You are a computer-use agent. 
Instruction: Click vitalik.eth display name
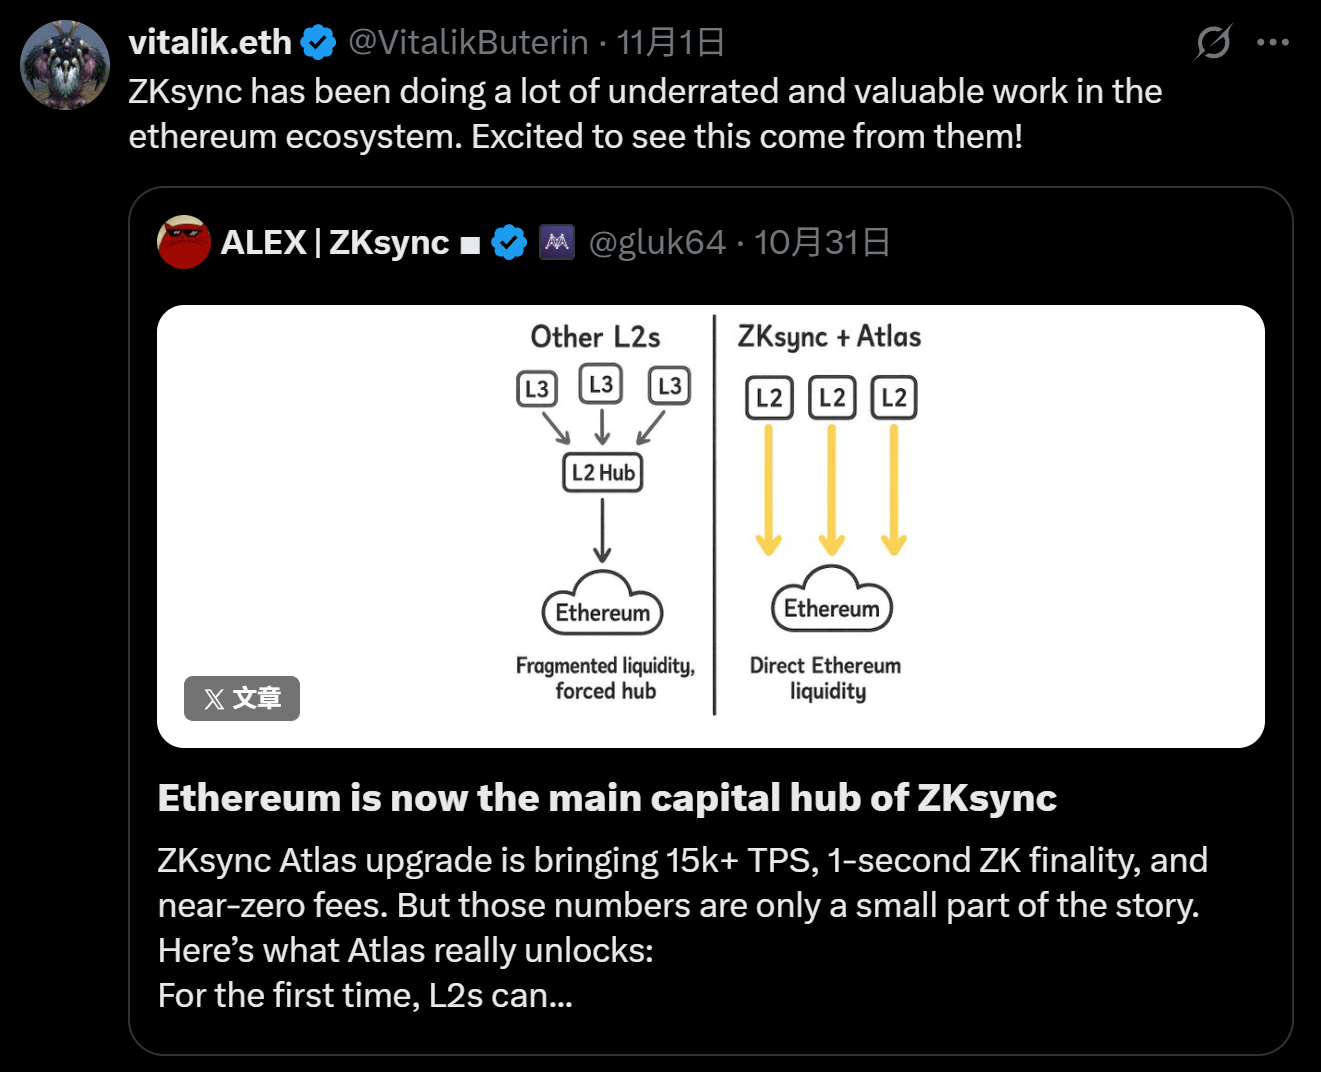tap(209, 41)
